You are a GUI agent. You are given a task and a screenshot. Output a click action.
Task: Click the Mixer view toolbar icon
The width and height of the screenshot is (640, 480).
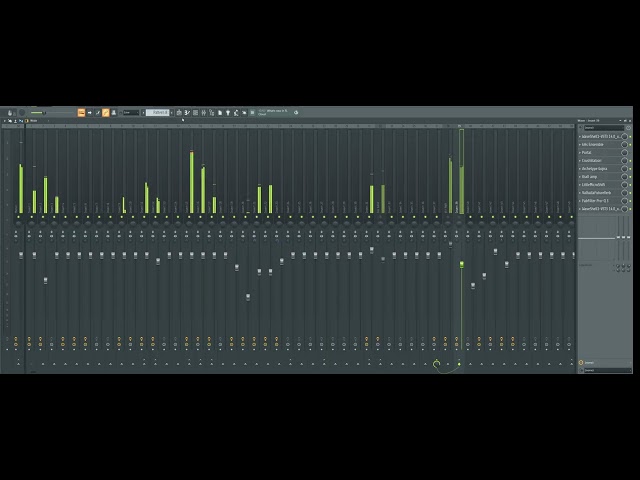pyautogui.click(x=203, y=112)
